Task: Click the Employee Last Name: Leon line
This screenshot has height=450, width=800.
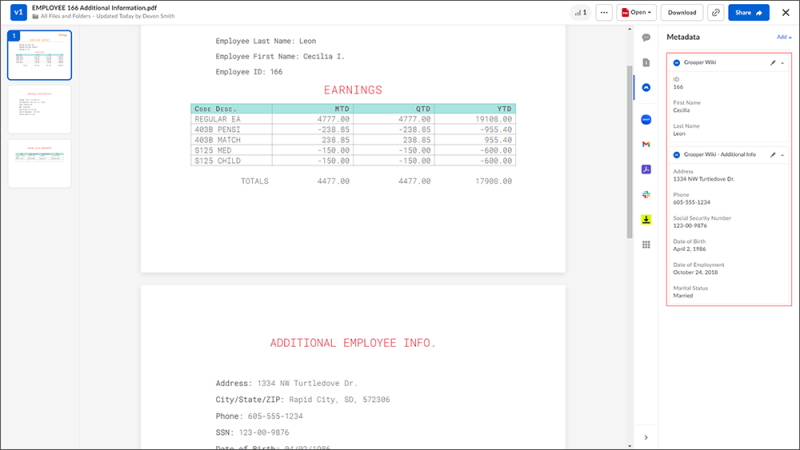Action: (266, 41)
